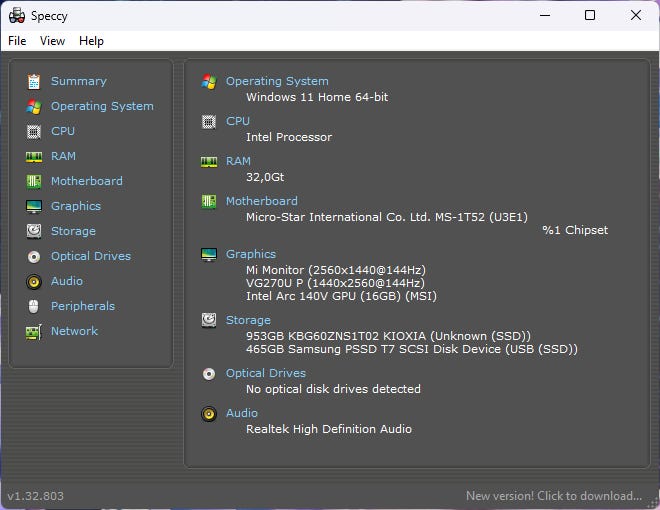This screenshot has width=660, height=510.
Task: Click the Audio speaker icon in summary panel
Action: click(x=209, y=414)
